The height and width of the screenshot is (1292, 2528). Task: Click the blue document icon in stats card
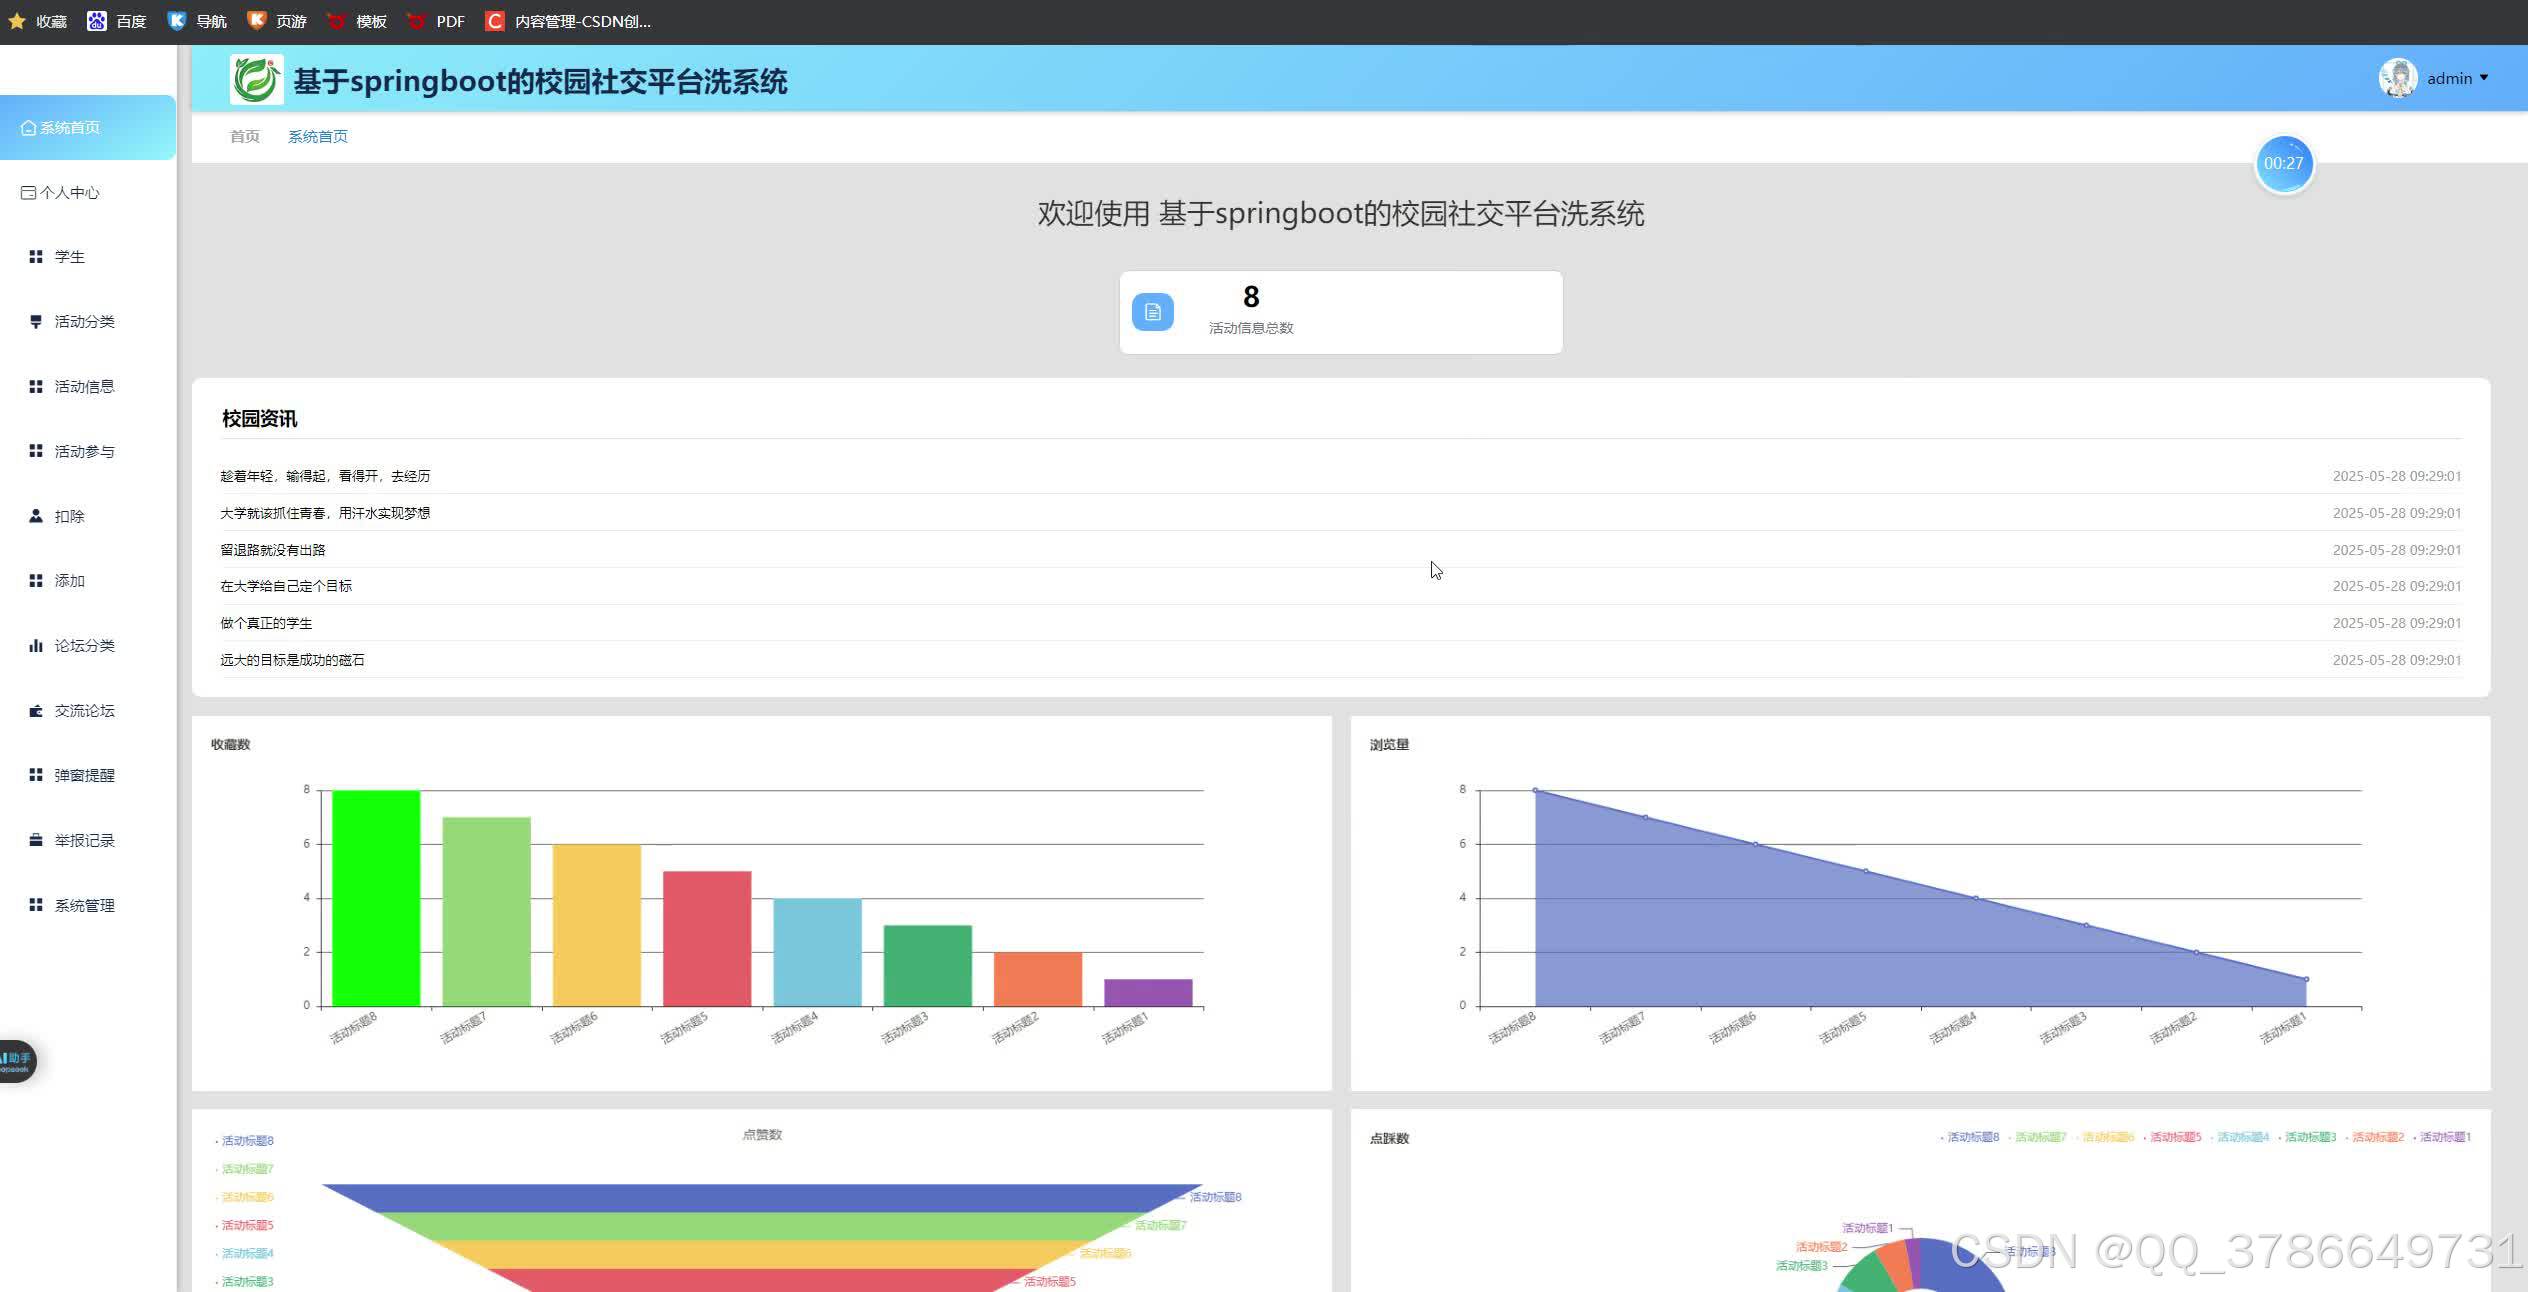1152,312
